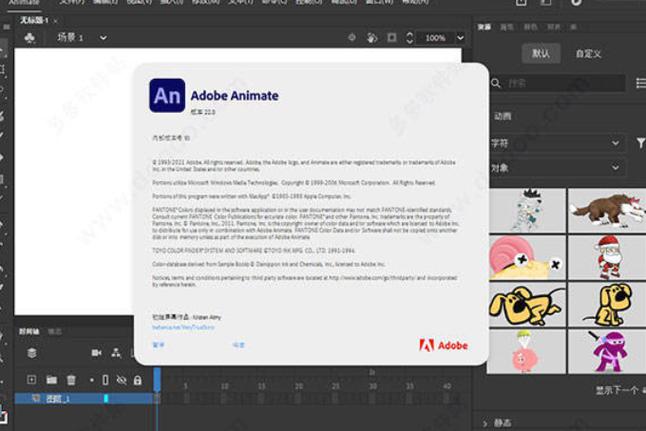The image size is (646, 431).
Task: Click the 100% zoom field
Action: (x=435, y=38)
